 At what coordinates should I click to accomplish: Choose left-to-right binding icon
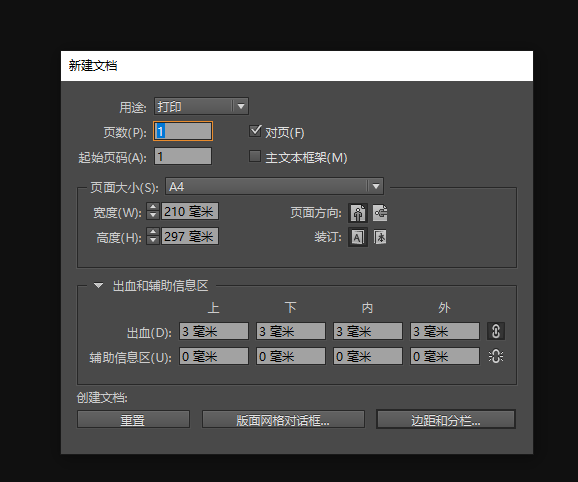coord(358,237)
